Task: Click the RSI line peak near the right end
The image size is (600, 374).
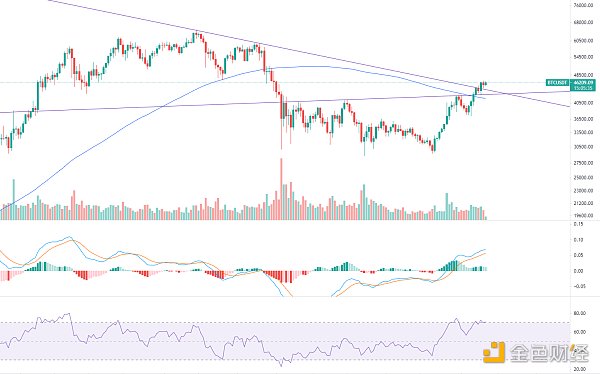Action: coord(456,318)
